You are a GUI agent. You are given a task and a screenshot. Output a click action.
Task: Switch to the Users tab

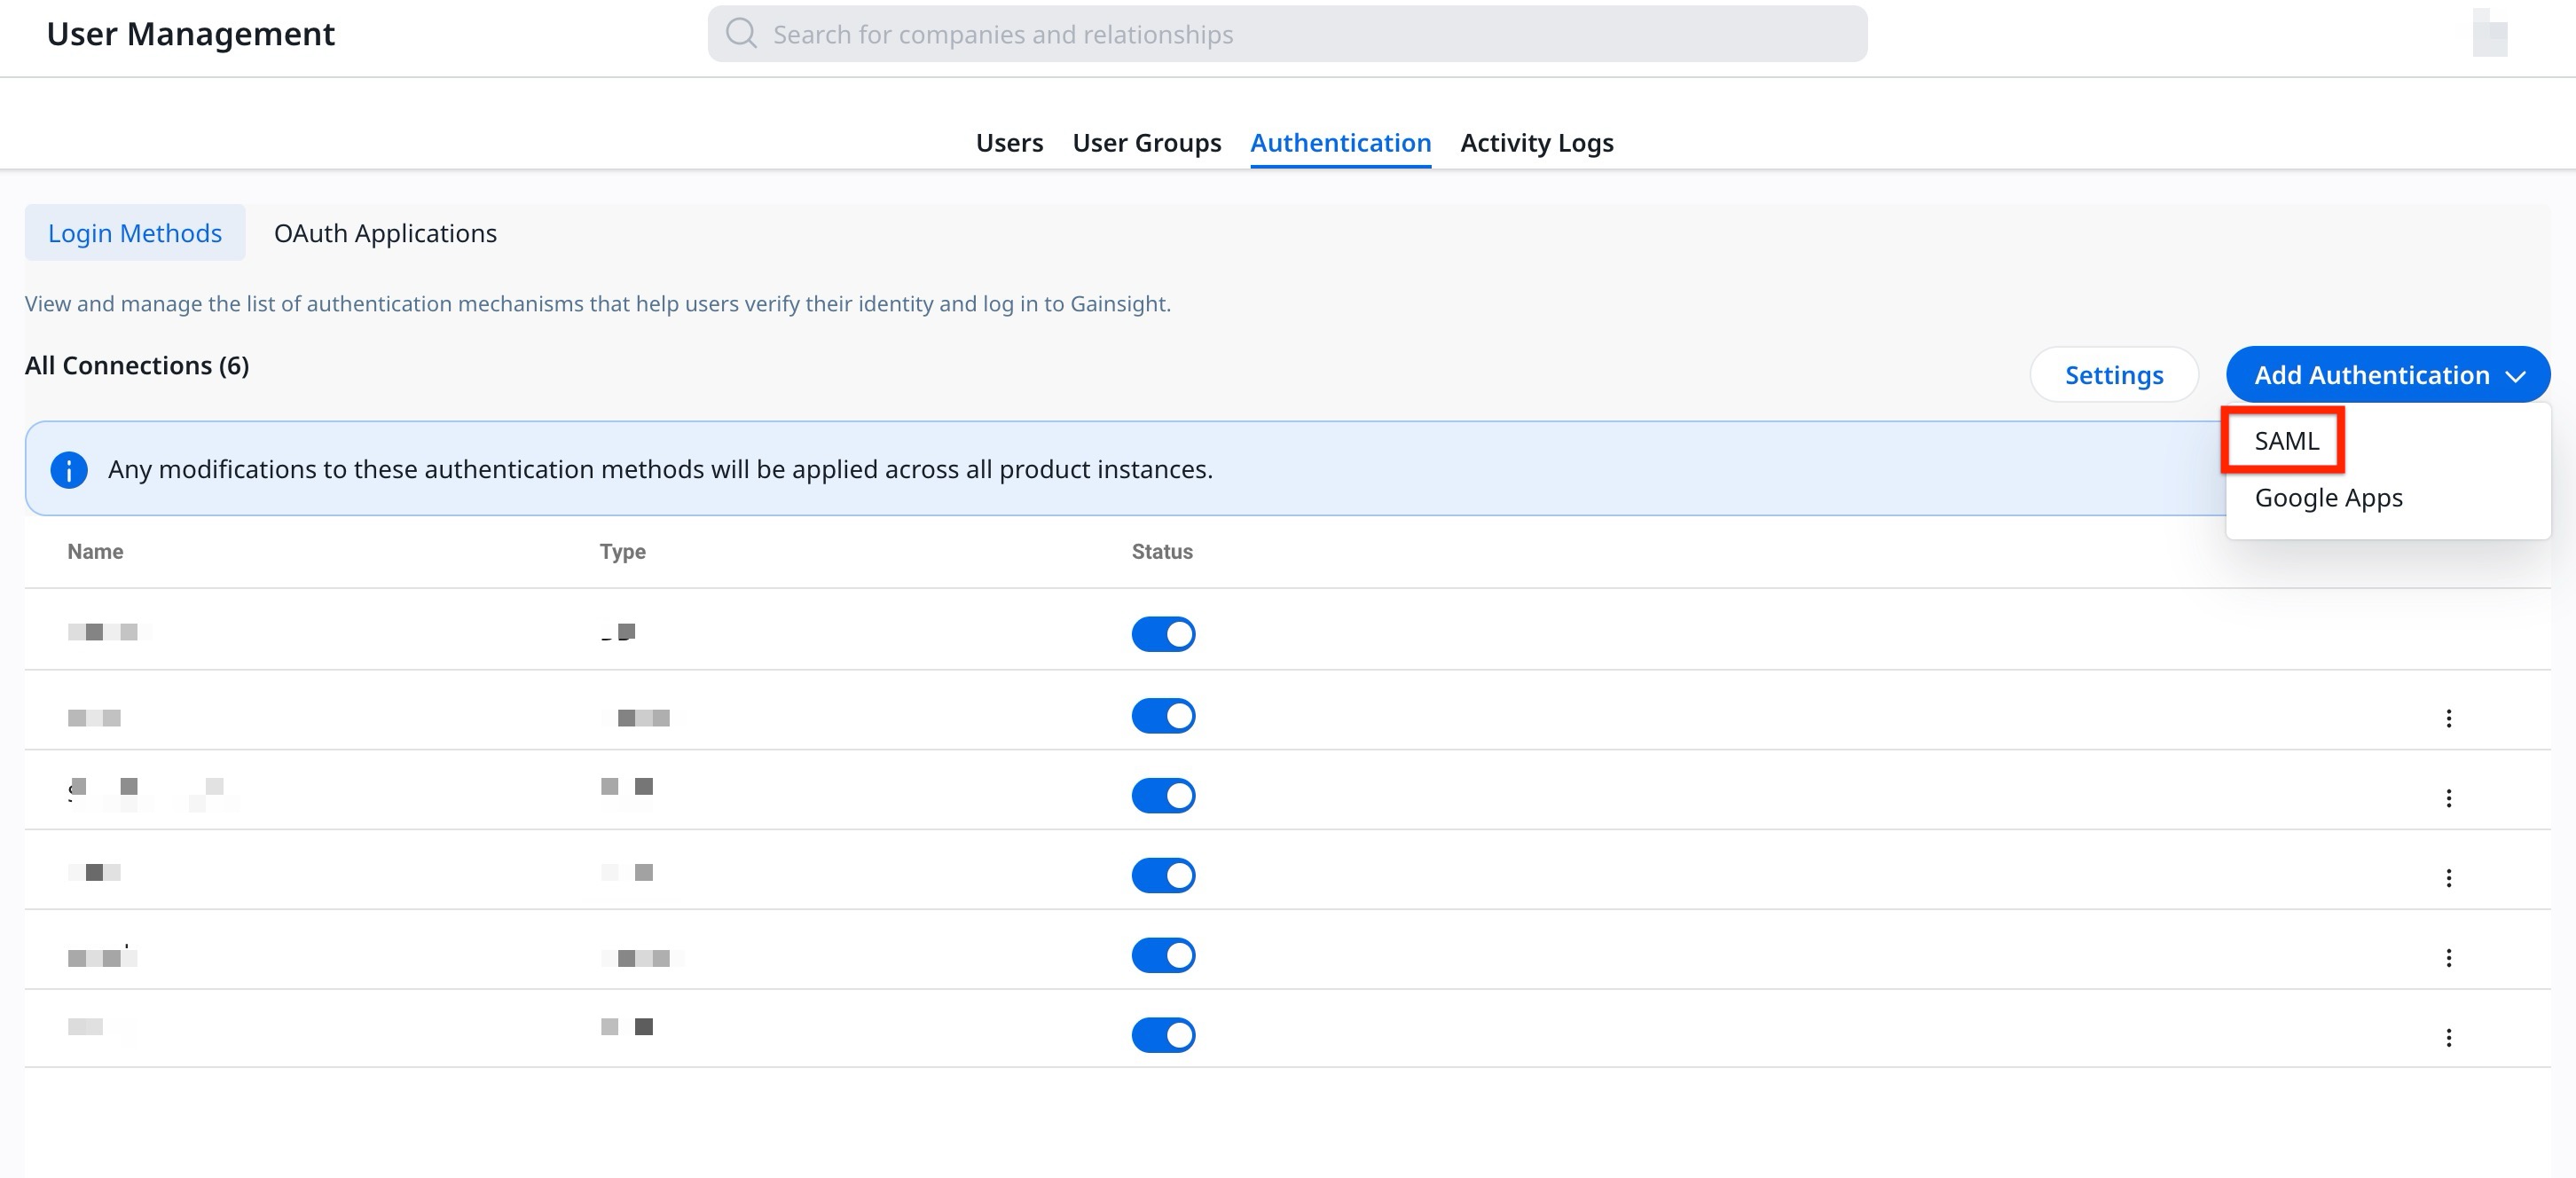pos(1009,142)
